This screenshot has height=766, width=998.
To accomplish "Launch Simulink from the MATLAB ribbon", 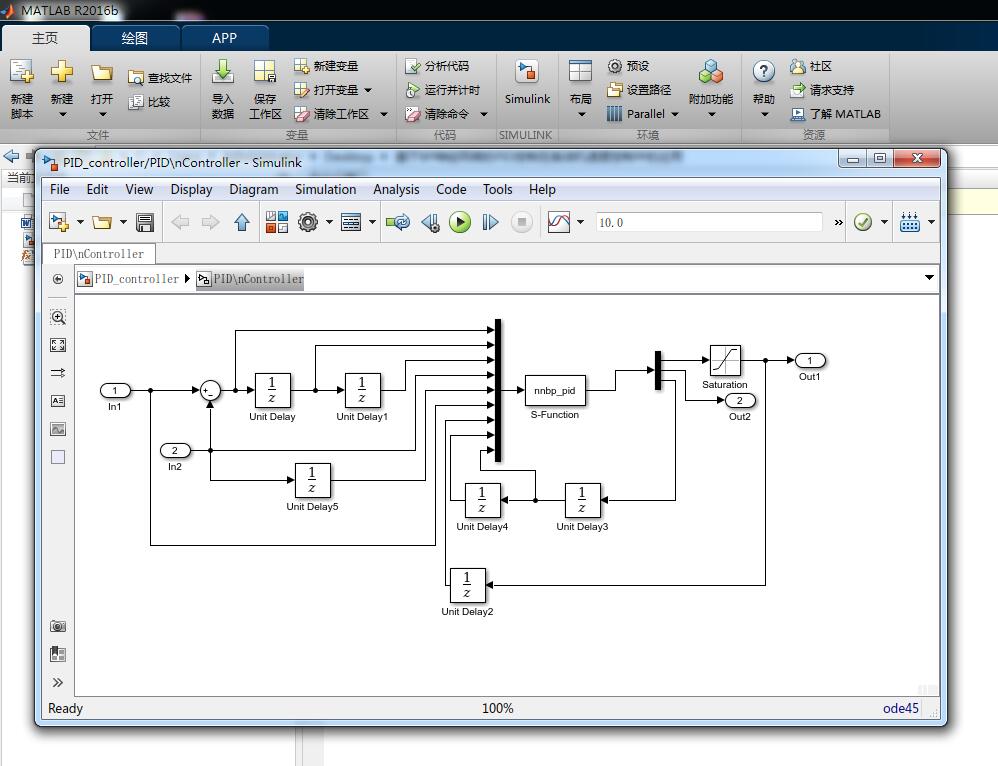I will 527,72.
